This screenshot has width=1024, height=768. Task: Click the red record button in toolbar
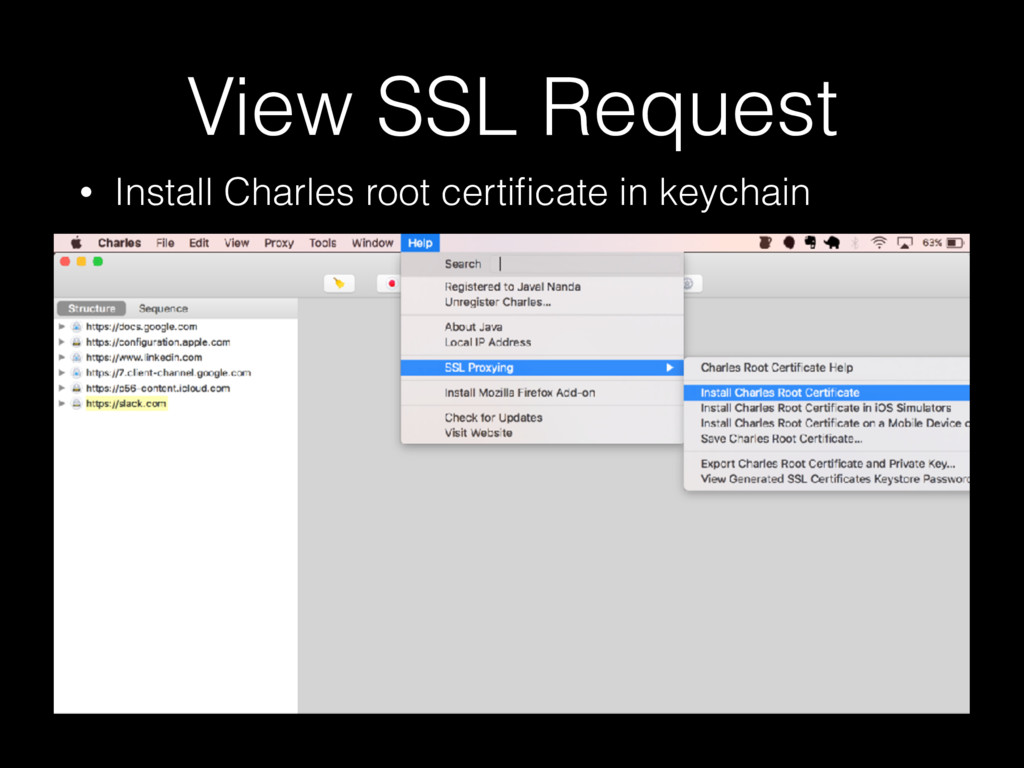pos(391,284)
